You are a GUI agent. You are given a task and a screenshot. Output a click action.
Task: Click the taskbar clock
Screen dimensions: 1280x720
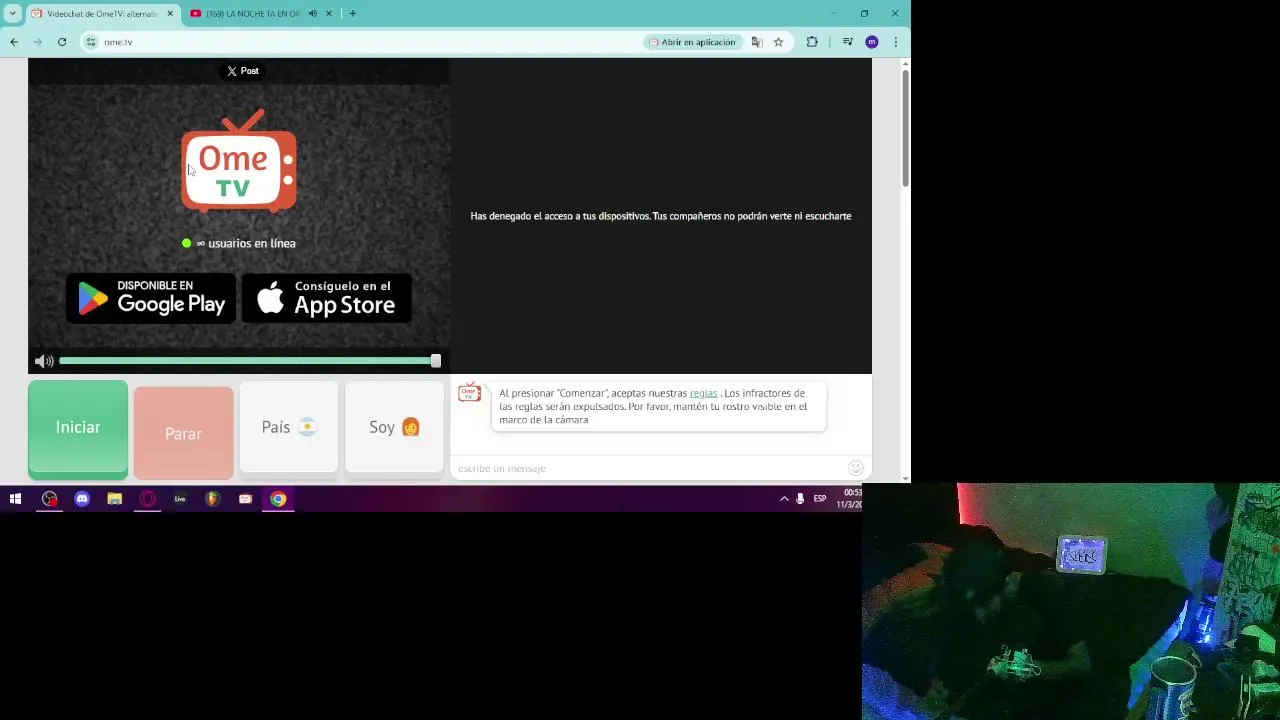click(x=851, y=499)
